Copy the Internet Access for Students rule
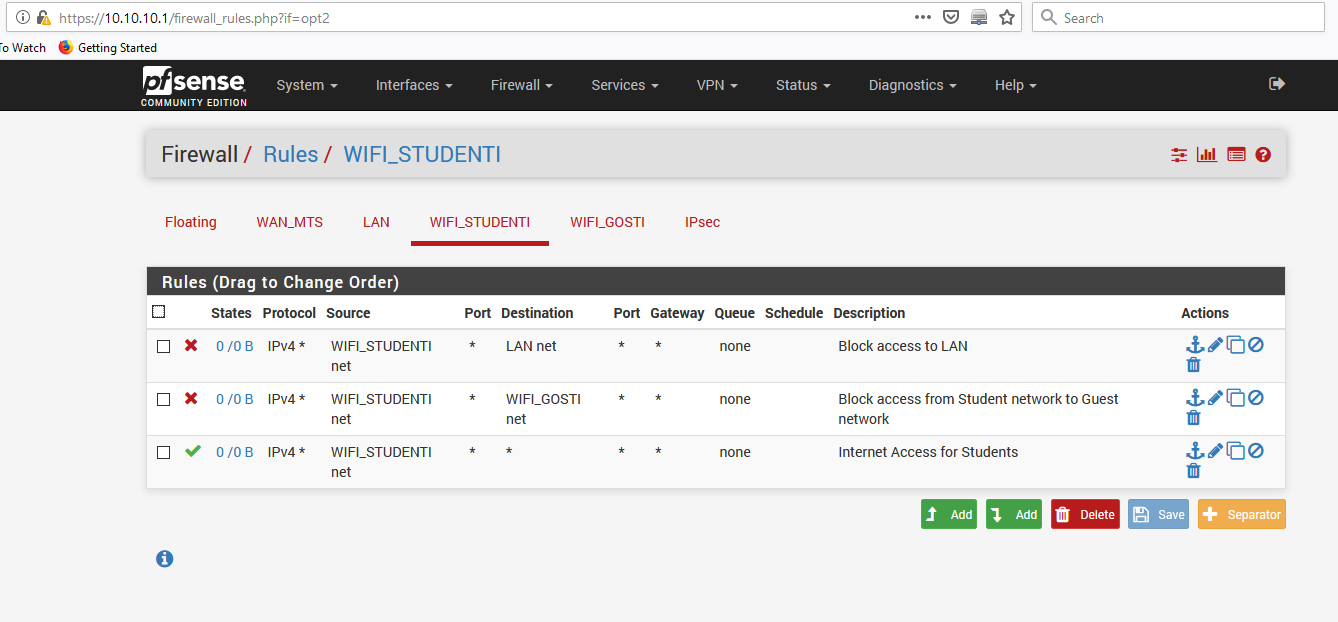The image size is (1338, 622). (1236, 450)
